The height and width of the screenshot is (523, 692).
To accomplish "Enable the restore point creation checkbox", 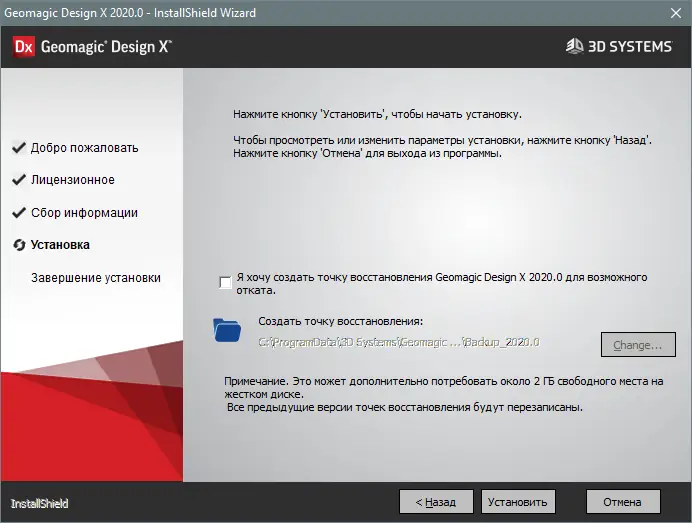I will tap(225, 282).
